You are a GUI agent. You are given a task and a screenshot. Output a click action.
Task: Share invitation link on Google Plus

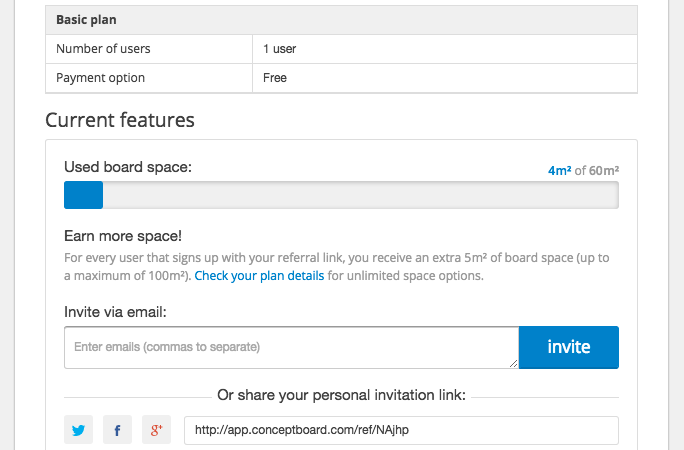pyautogui.click(x=157, y=430)
